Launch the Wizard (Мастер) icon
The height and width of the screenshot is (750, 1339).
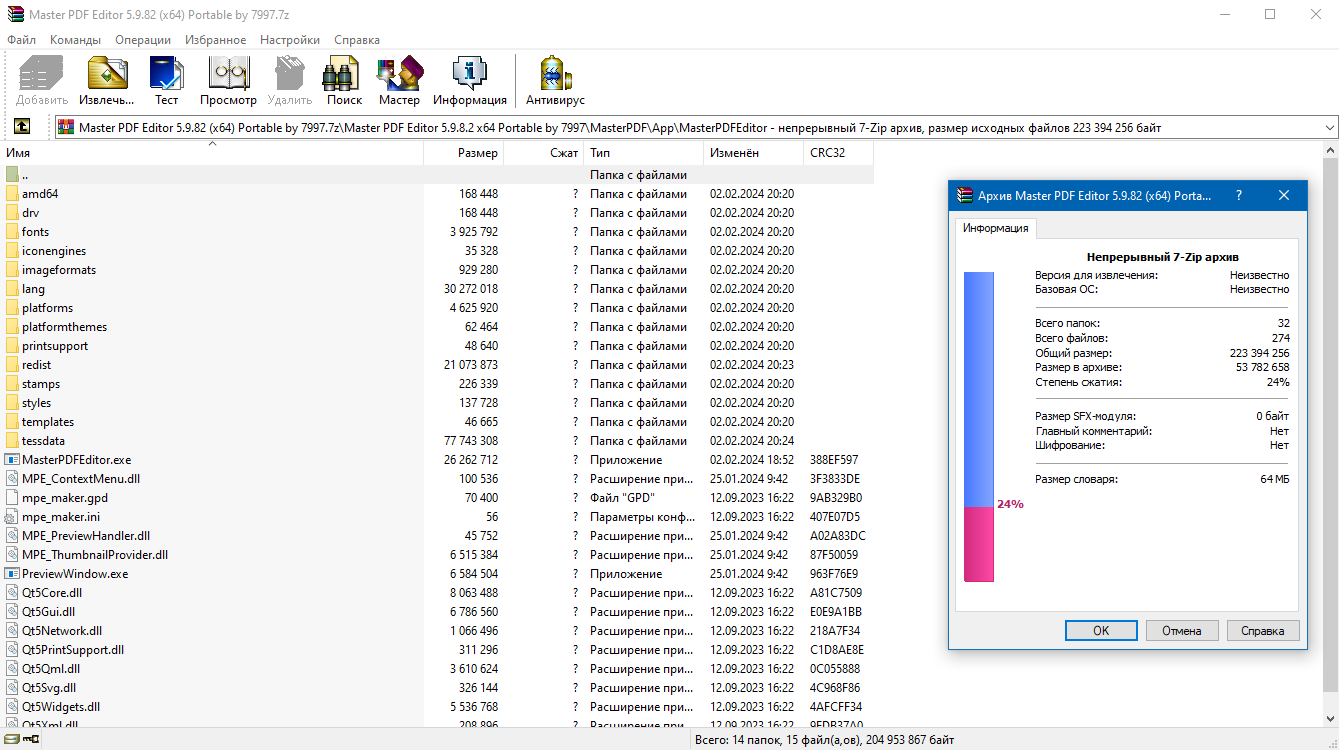399,80
